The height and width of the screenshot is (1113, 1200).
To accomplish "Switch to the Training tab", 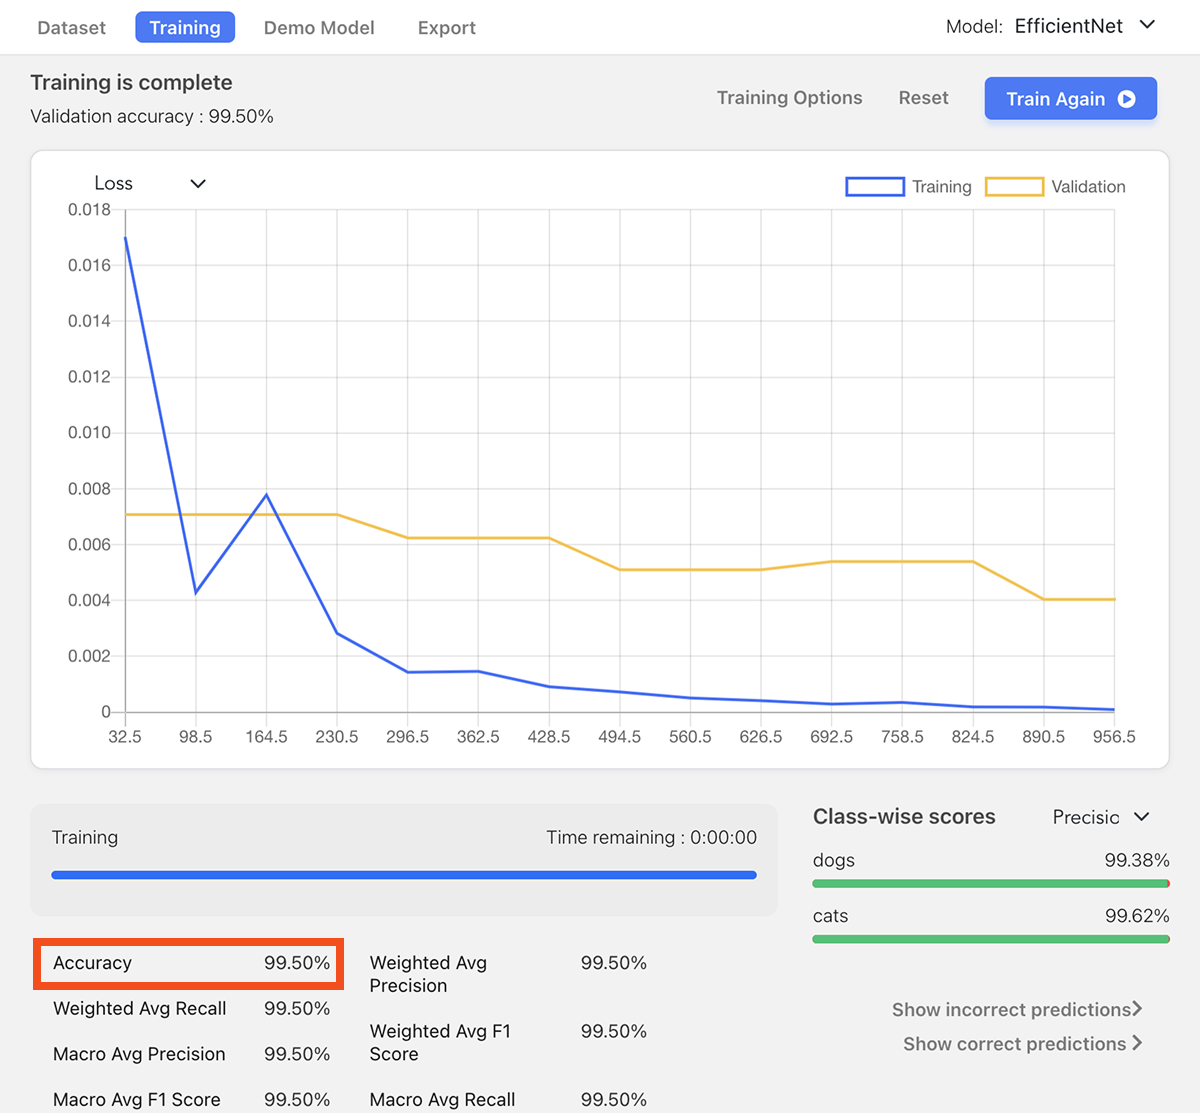I will (185, 27).
